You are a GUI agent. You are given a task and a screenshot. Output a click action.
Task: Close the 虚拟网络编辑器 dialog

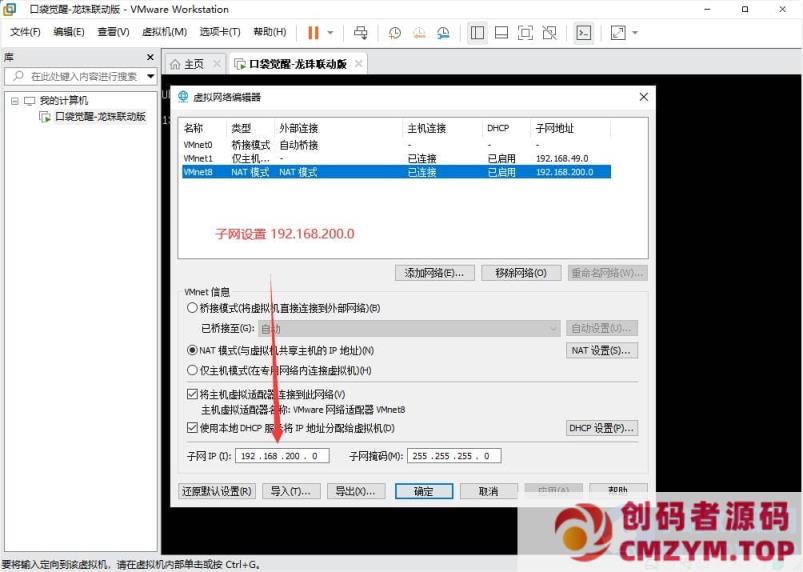(644, 97)
